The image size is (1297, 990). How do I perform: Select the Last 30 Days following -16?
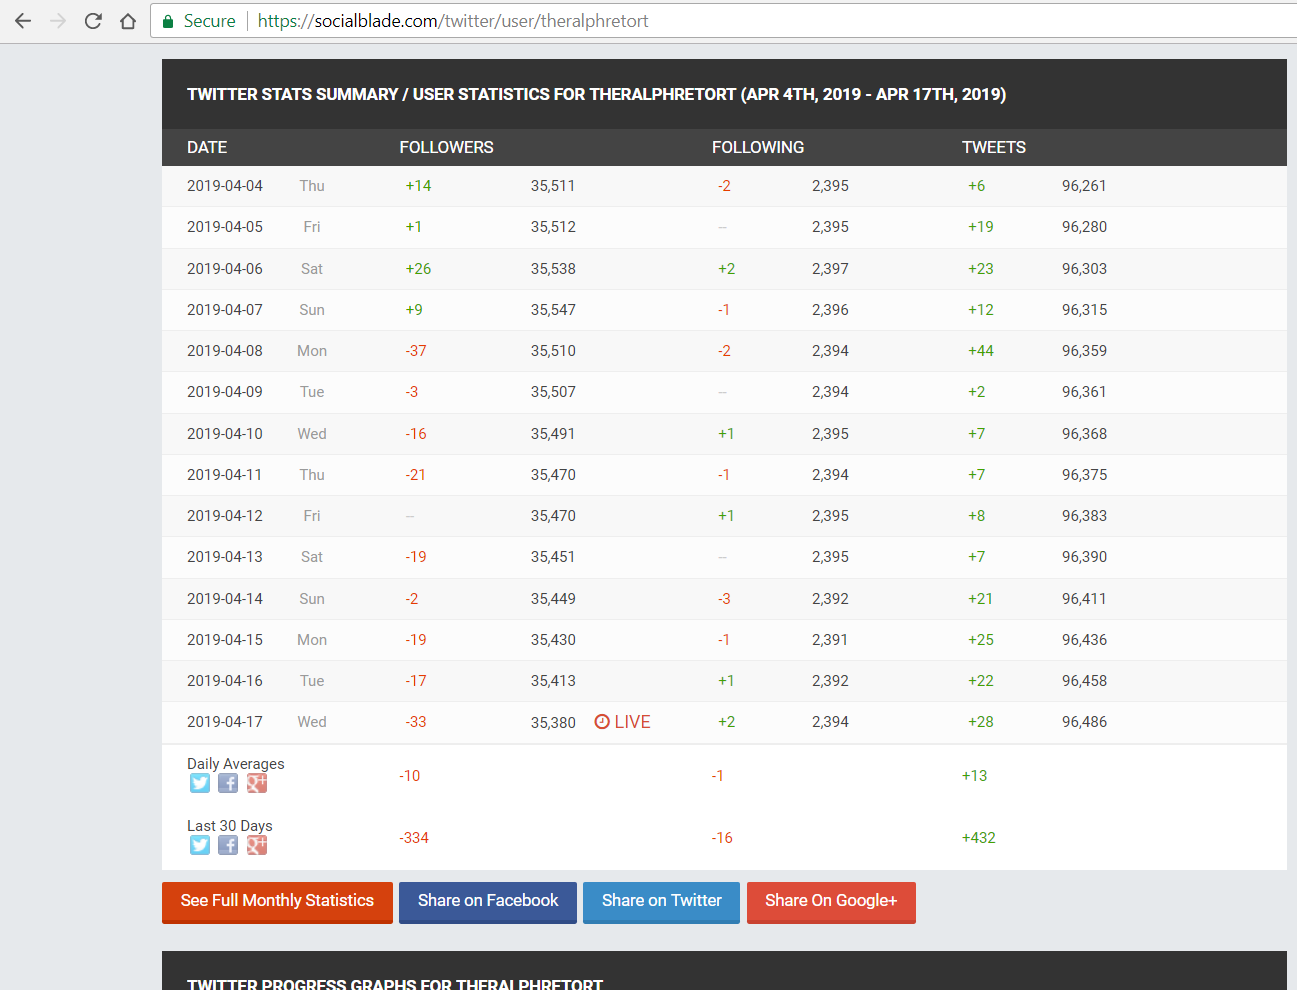pyautogui.click(x=722, y=838)
